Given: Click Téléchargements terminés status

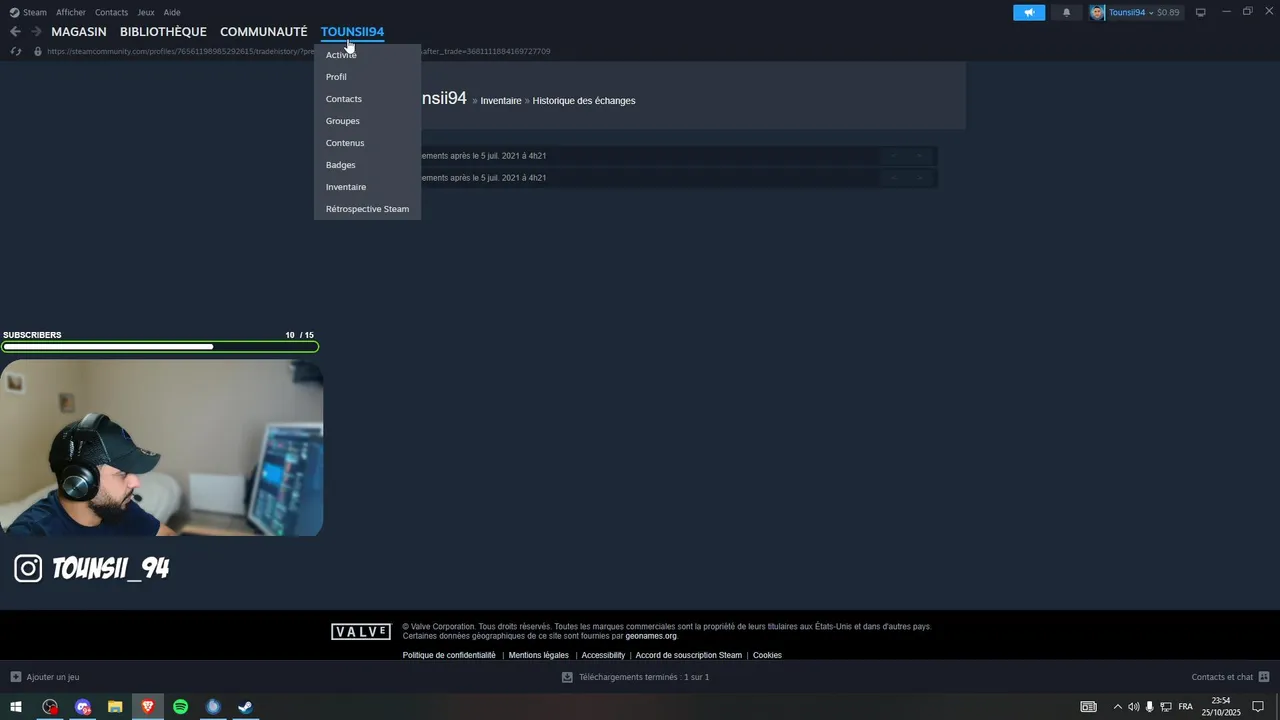Looking at the screenshot, I should coord(636,677).
